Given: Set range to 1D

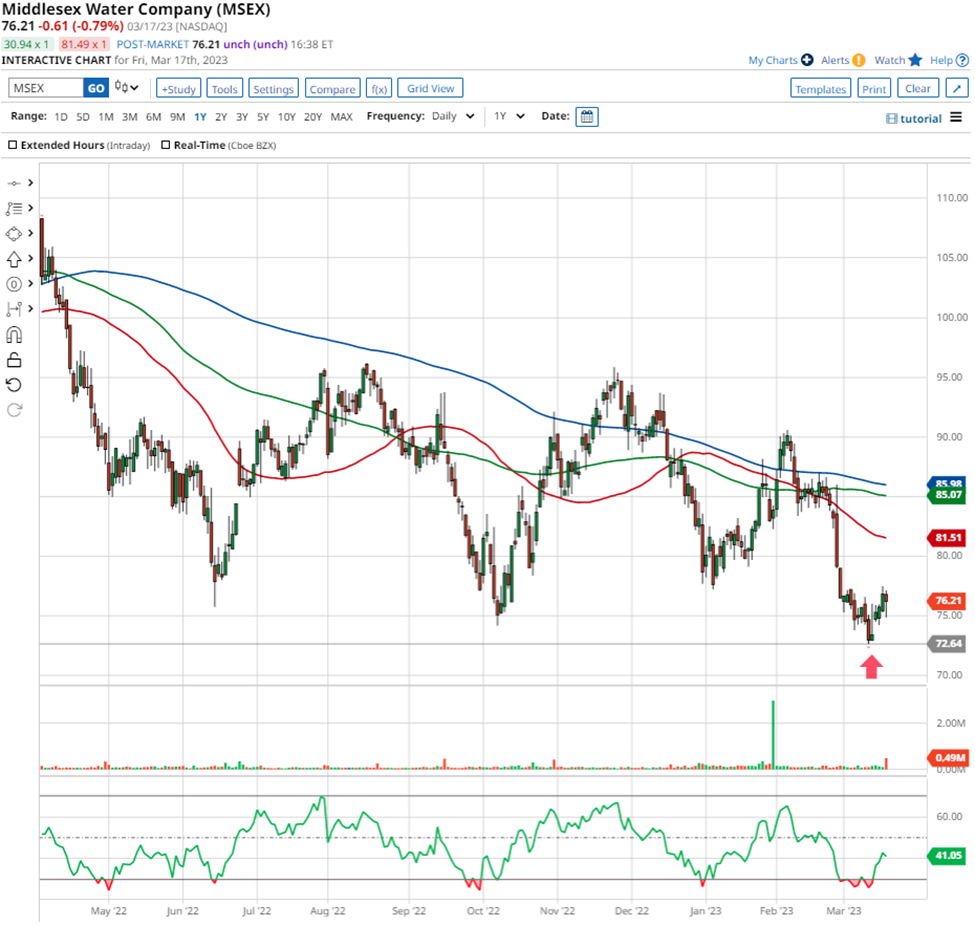Looking at the screenshot, I should pyautogui.click(x=61, y=117).
